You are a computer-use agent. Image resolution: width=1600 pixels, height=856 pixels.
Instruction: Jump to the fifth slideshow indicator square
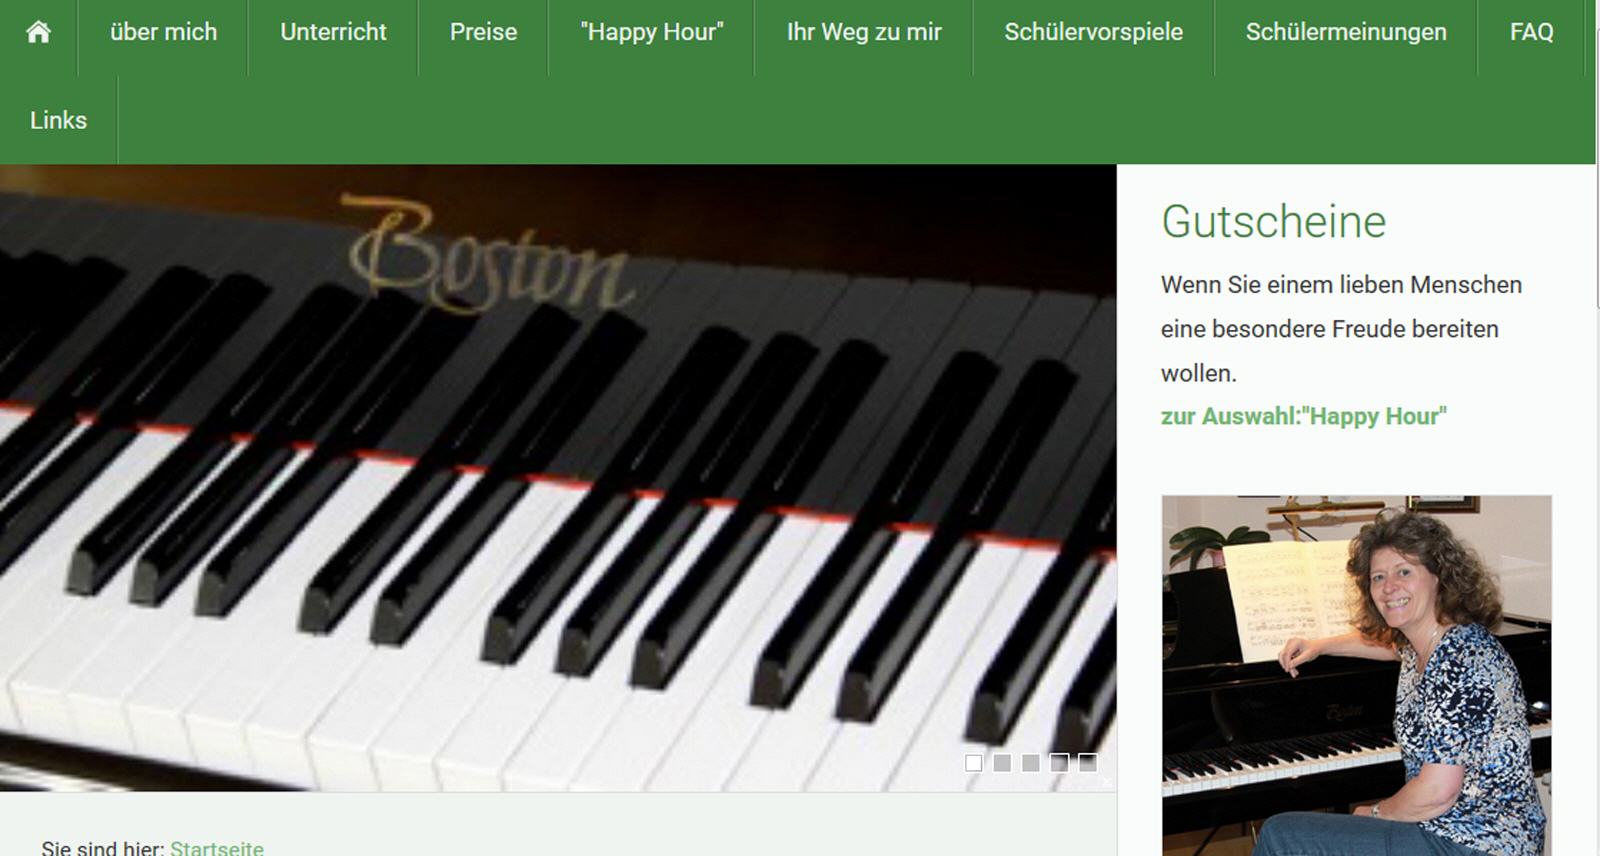tap(1088, 763)
